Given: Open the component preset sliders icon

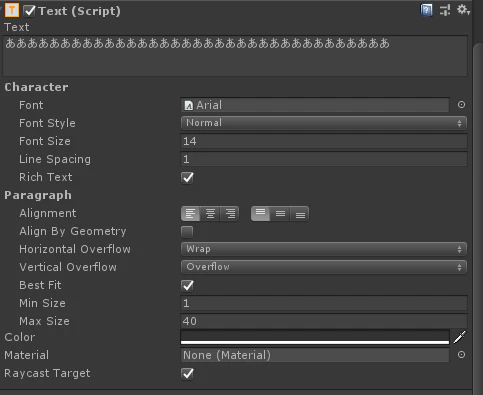Looking at the screenshot, I should [445, 10].
